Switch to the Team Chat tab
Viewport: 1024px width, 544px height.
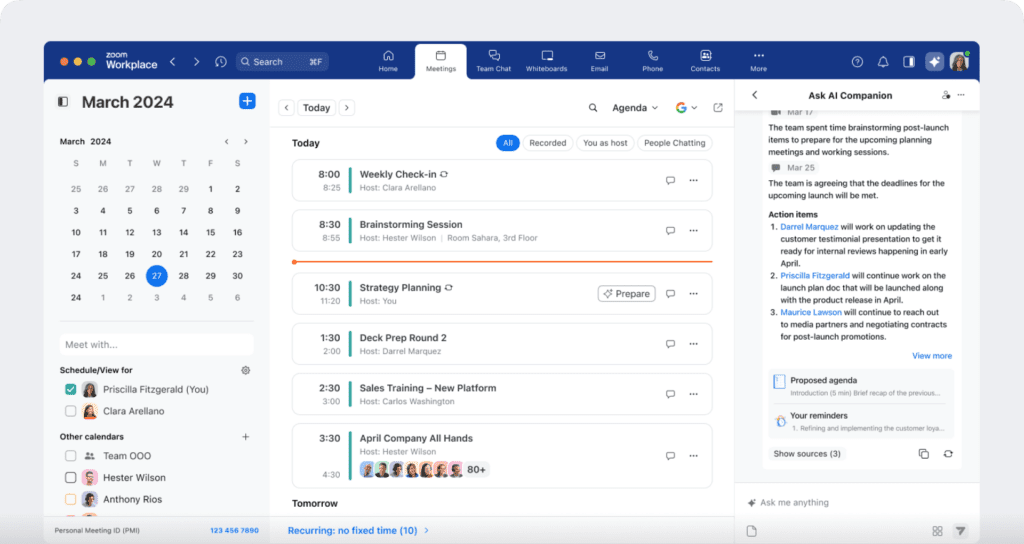click(493, 61)
